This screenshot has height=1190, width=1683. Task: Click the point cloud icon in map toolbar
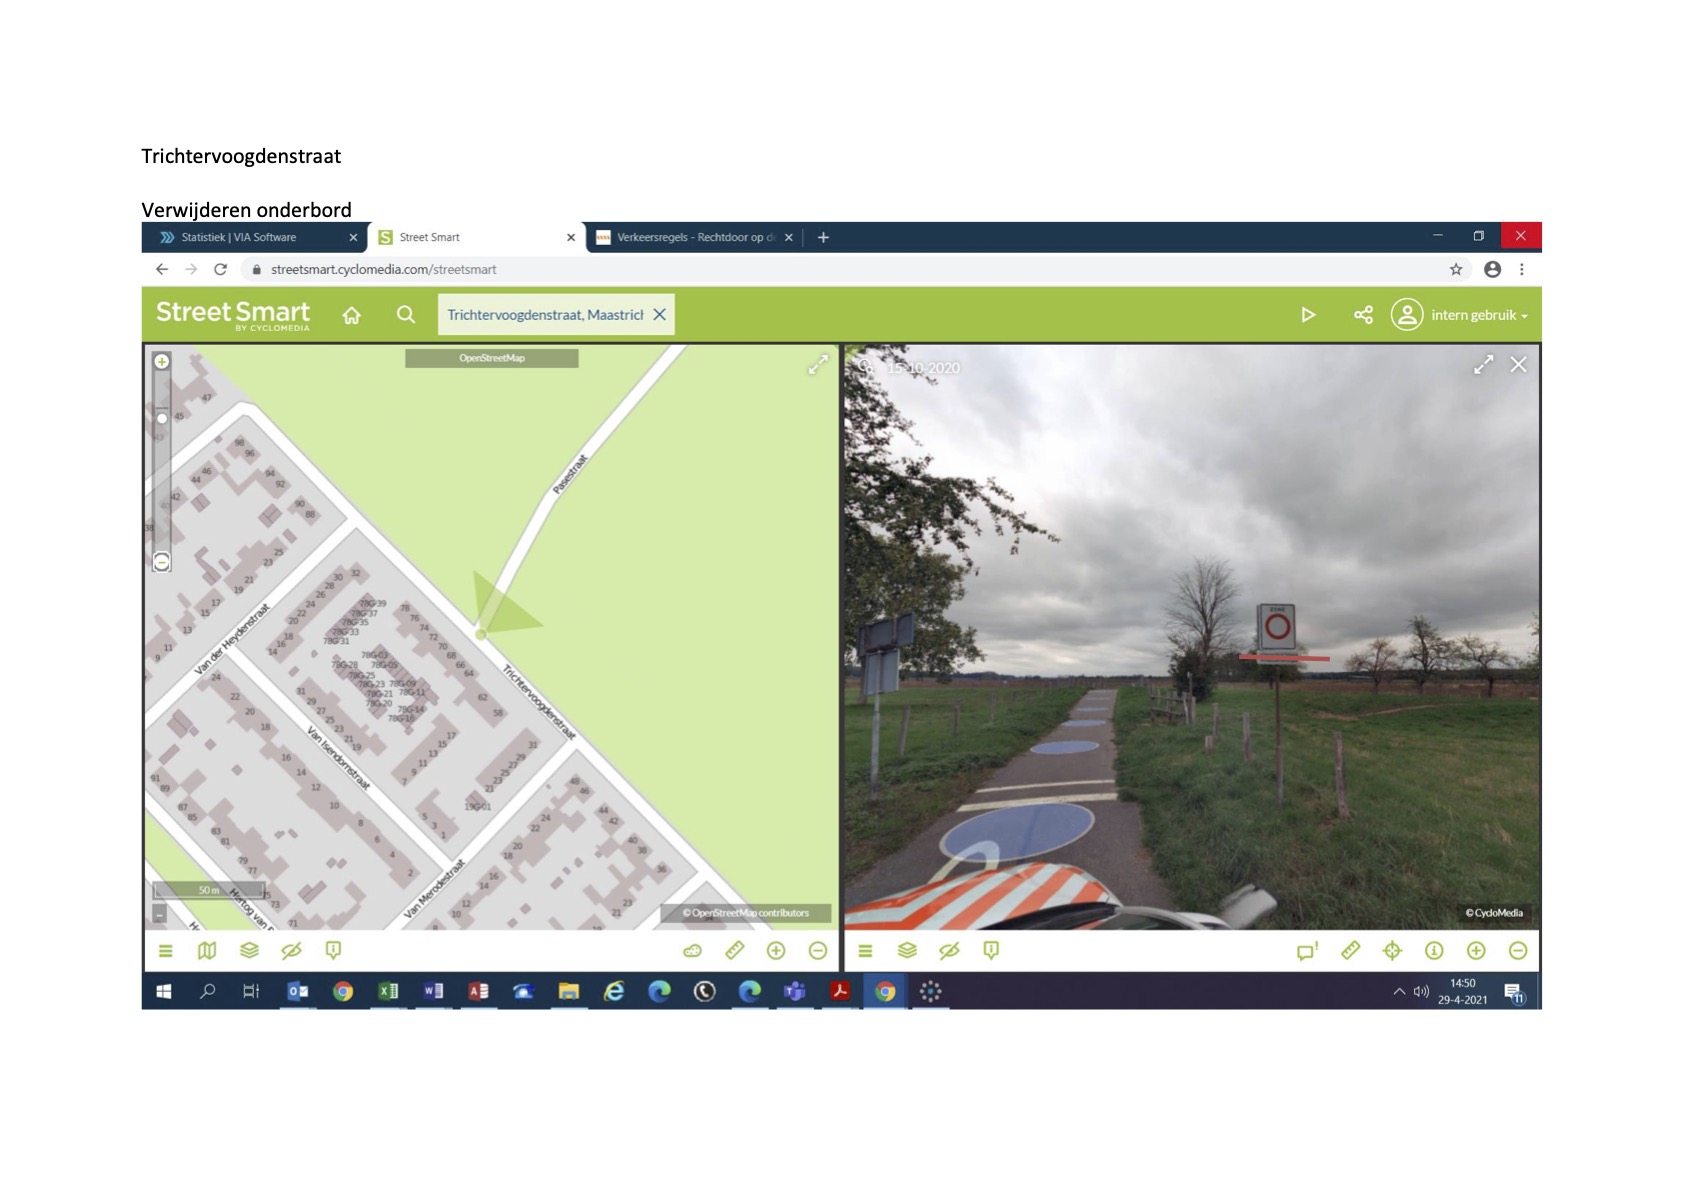coord(692,951)
